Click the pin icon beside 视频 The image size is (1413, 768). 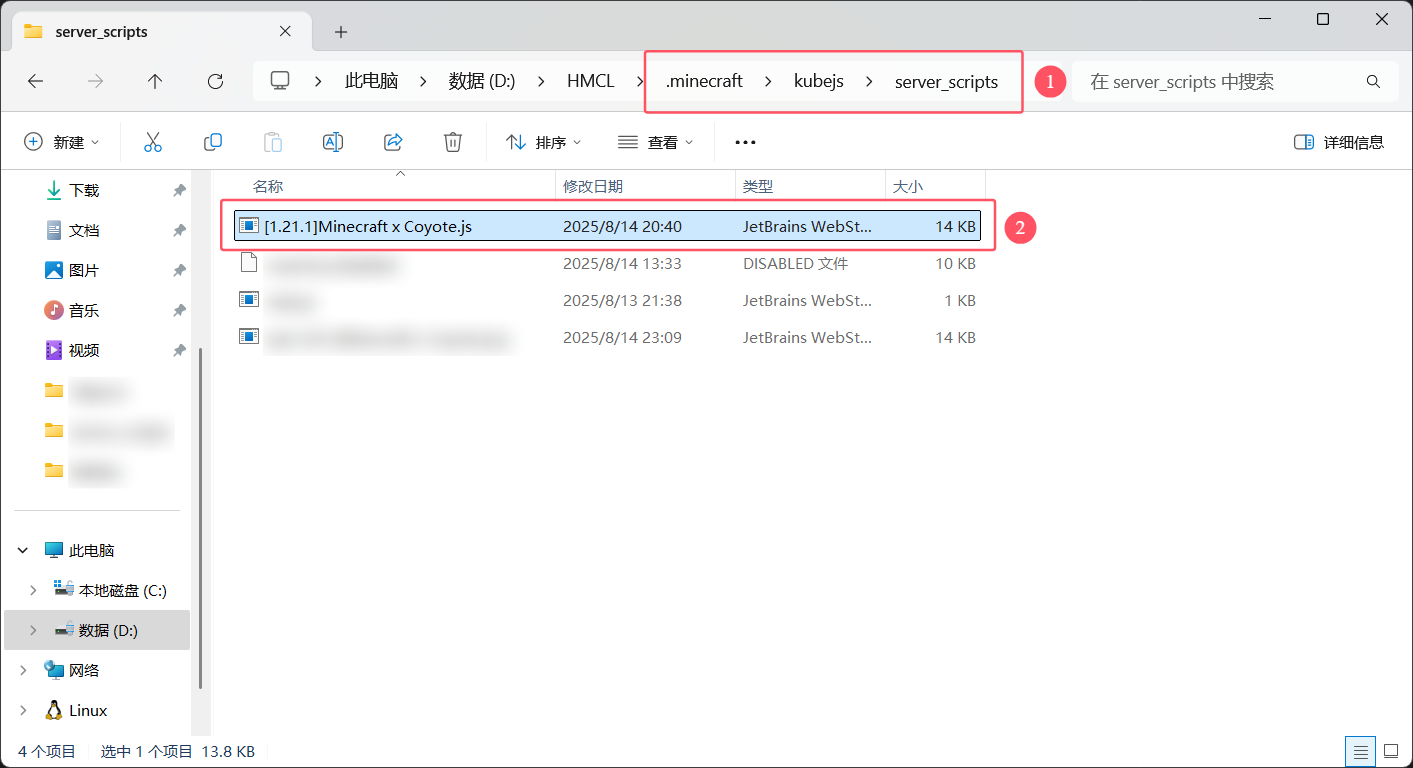[179, 350]
